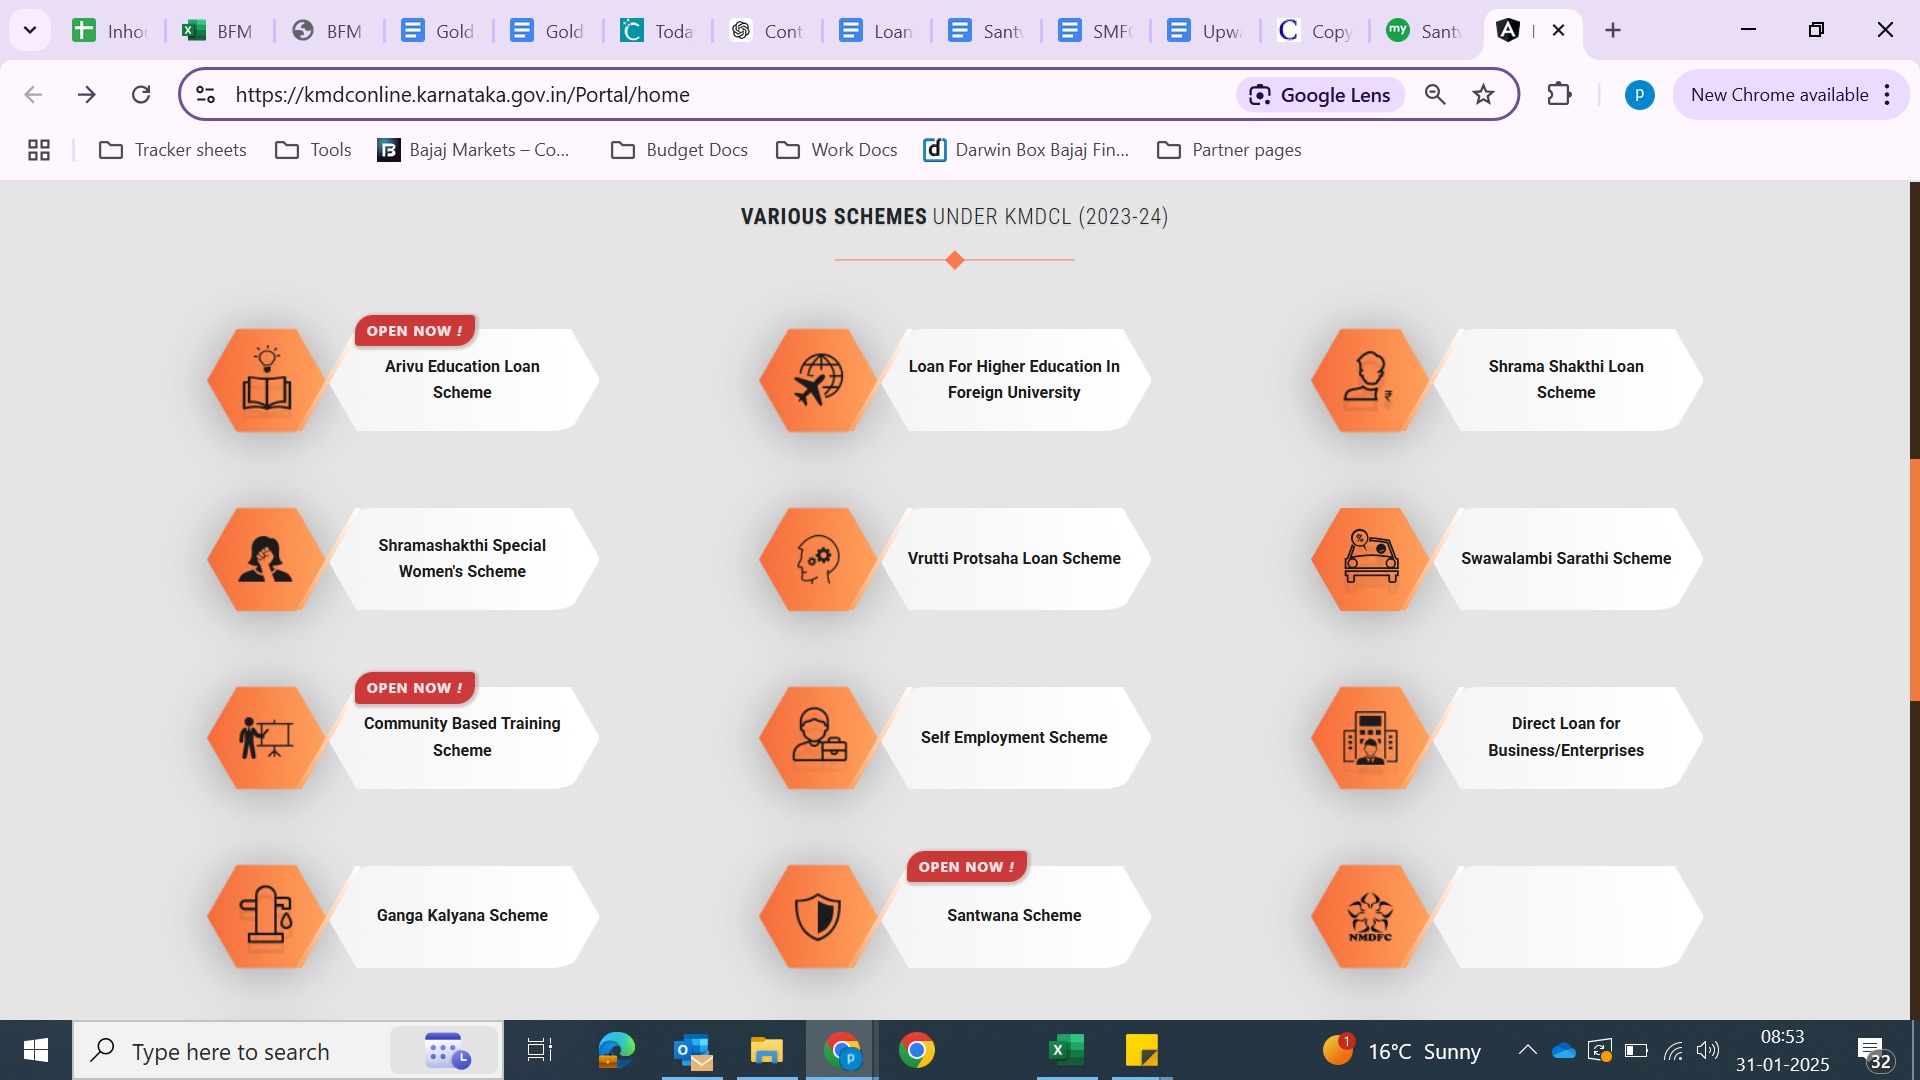Click the Community Based Training presenter icon
This screenshot has height=1080, width=1920.
[x=266, y=738]
